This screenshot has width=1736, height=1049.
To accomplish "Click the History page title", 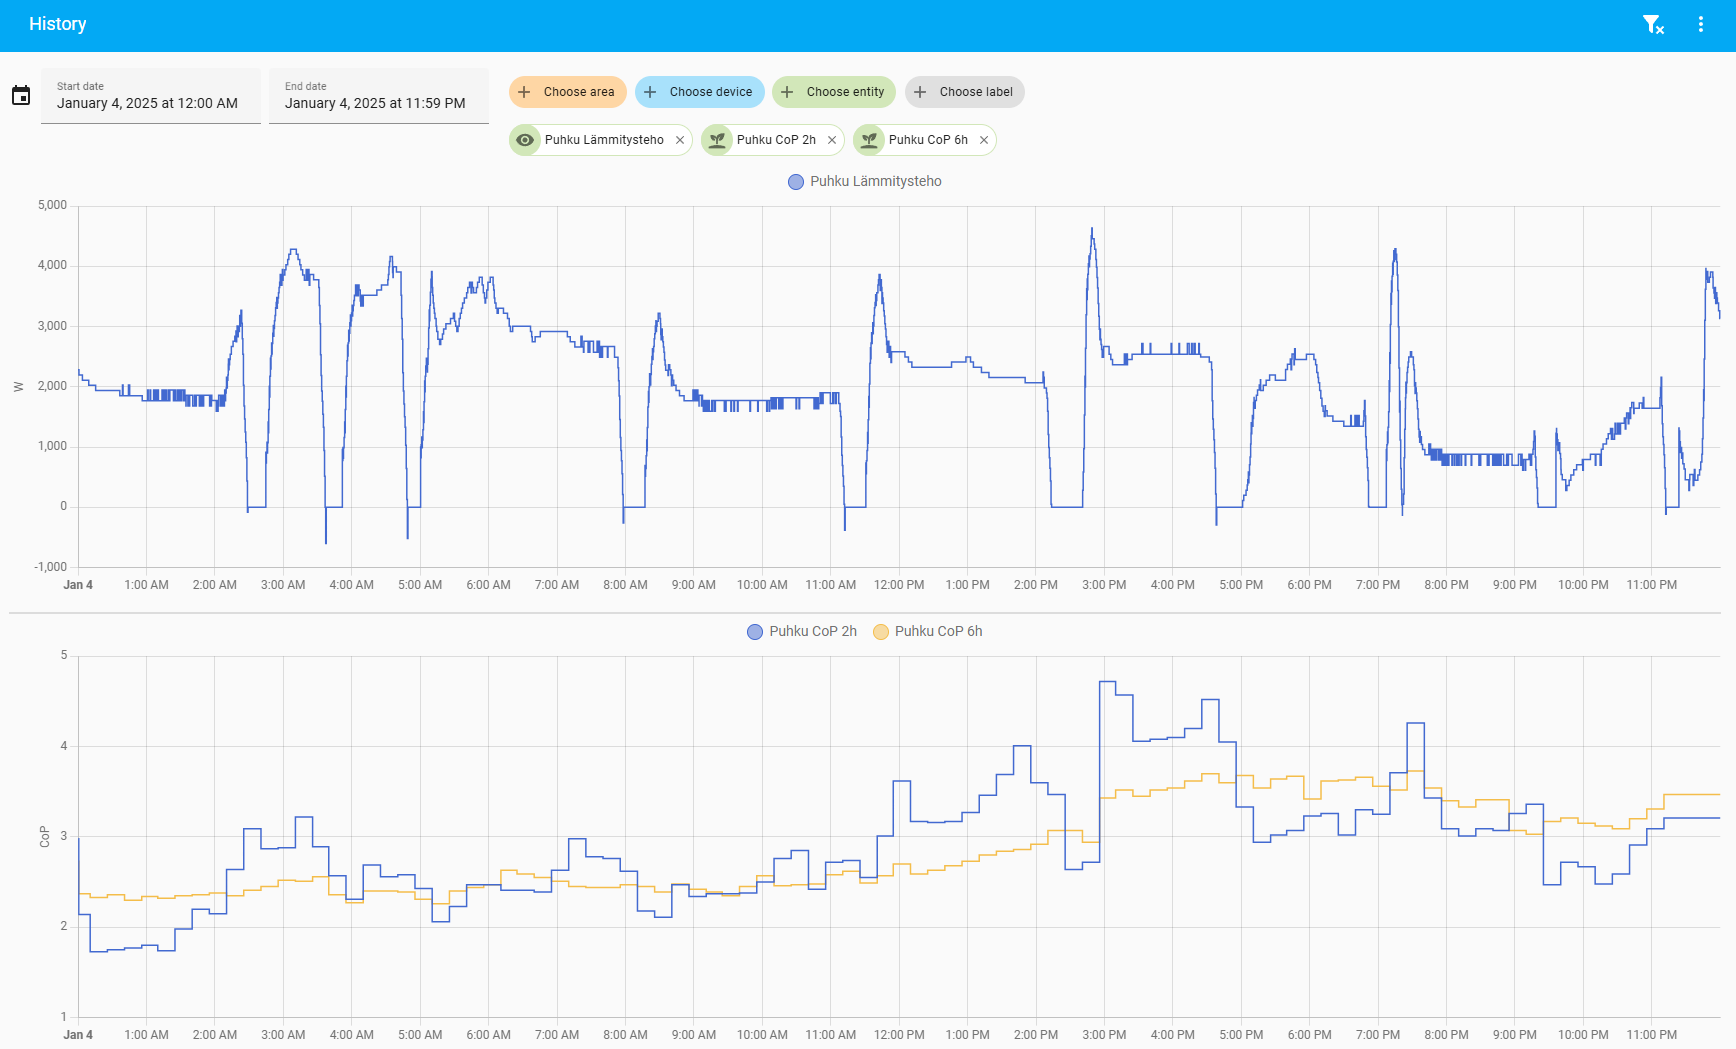I will tap(58, 24).
